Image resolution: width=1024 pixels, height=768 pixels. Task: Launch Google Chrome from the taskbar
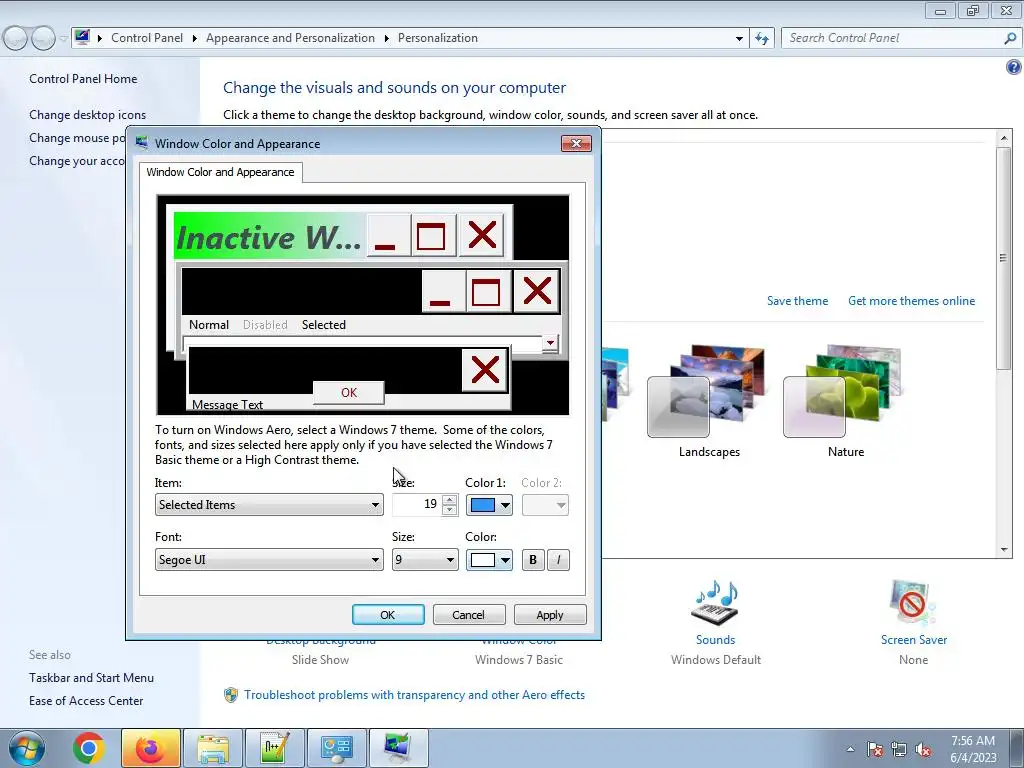point(89,748)
